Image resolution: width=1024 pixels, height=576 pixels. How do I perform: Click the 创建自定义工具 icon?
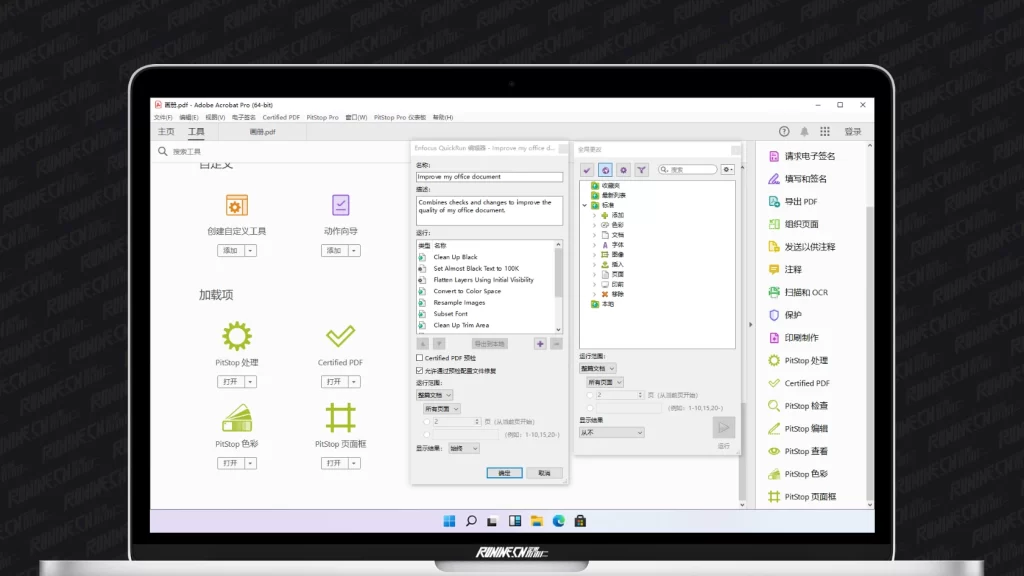pyautogui.click(x=236, y=205)
